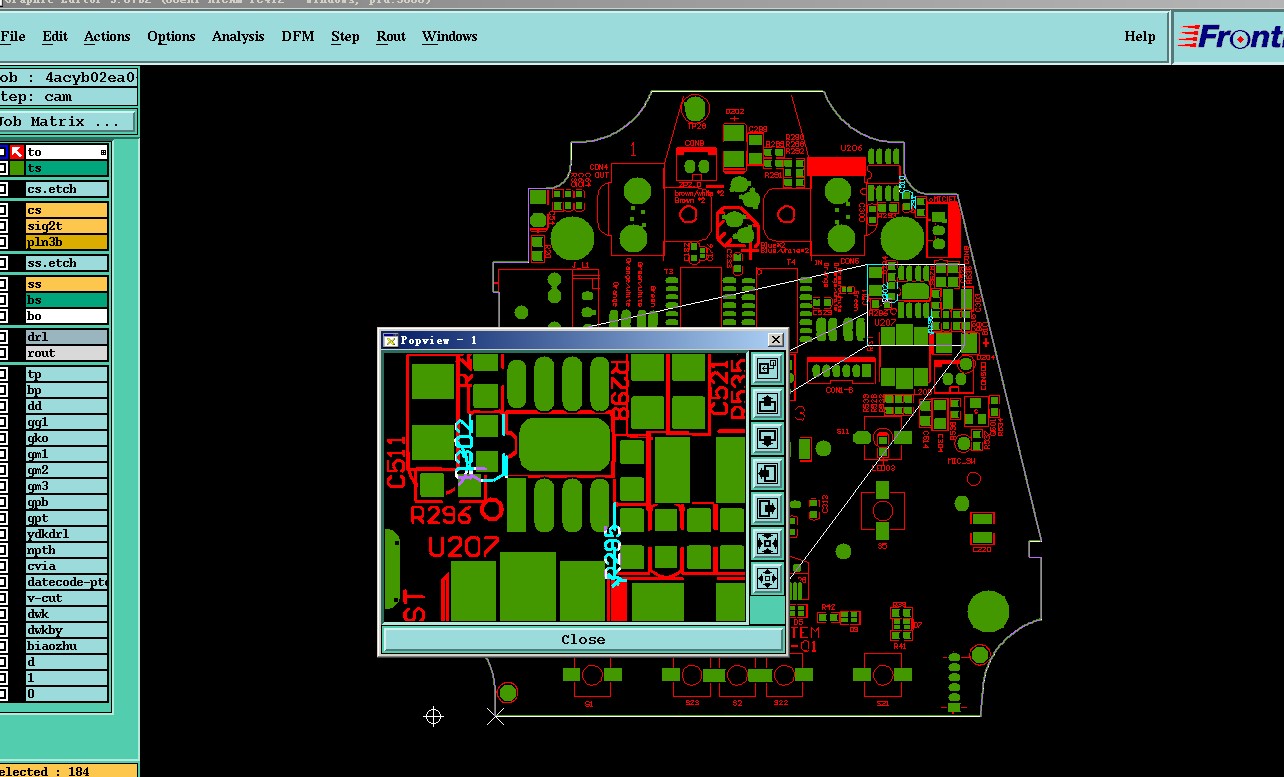
Task: Click the Popview title bar window icon
Action: (391, 340)
